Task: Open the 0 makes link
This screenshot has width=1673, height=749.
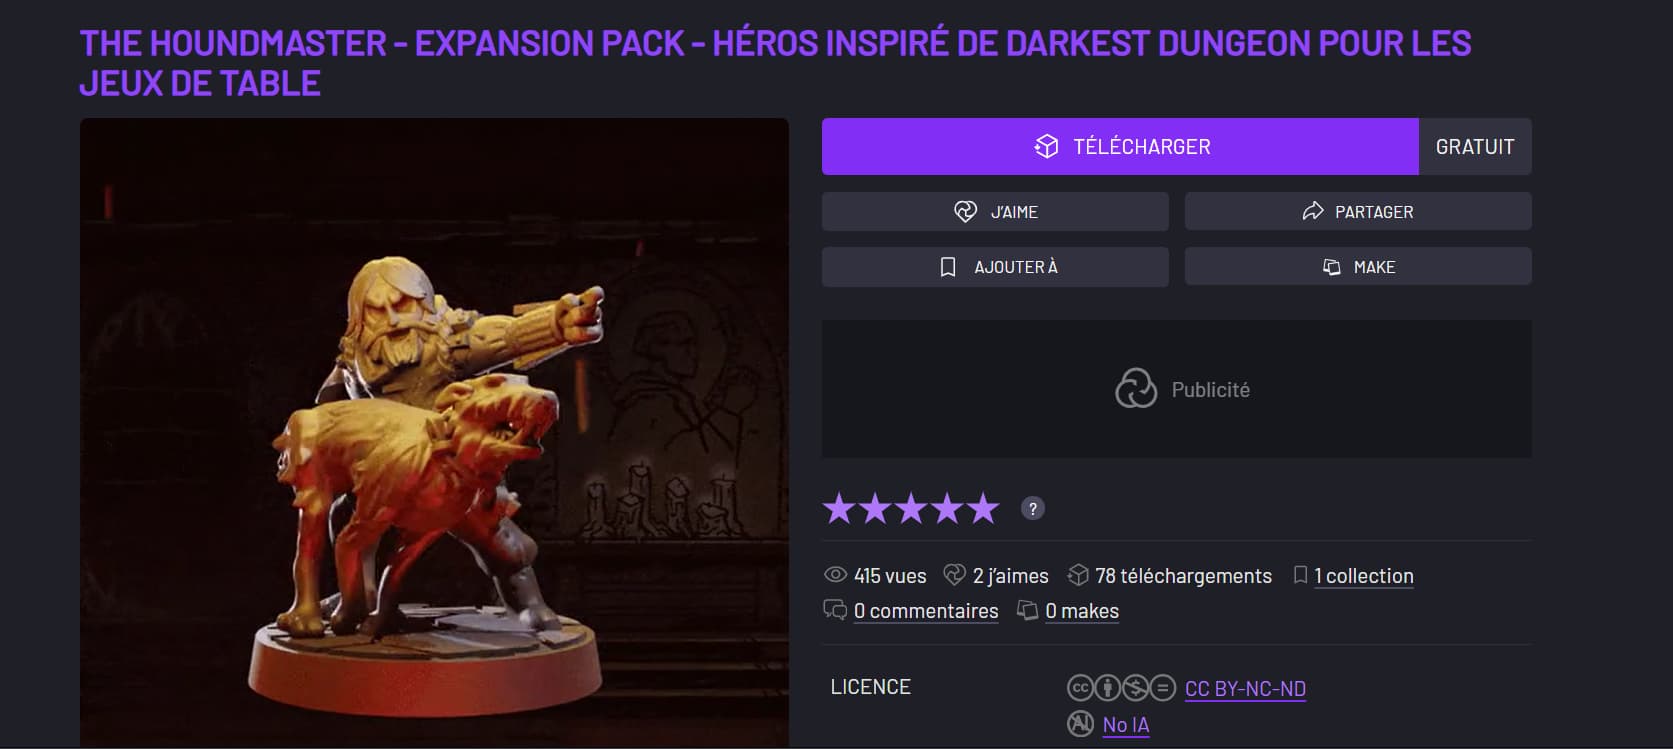Action: (1082, 611)
